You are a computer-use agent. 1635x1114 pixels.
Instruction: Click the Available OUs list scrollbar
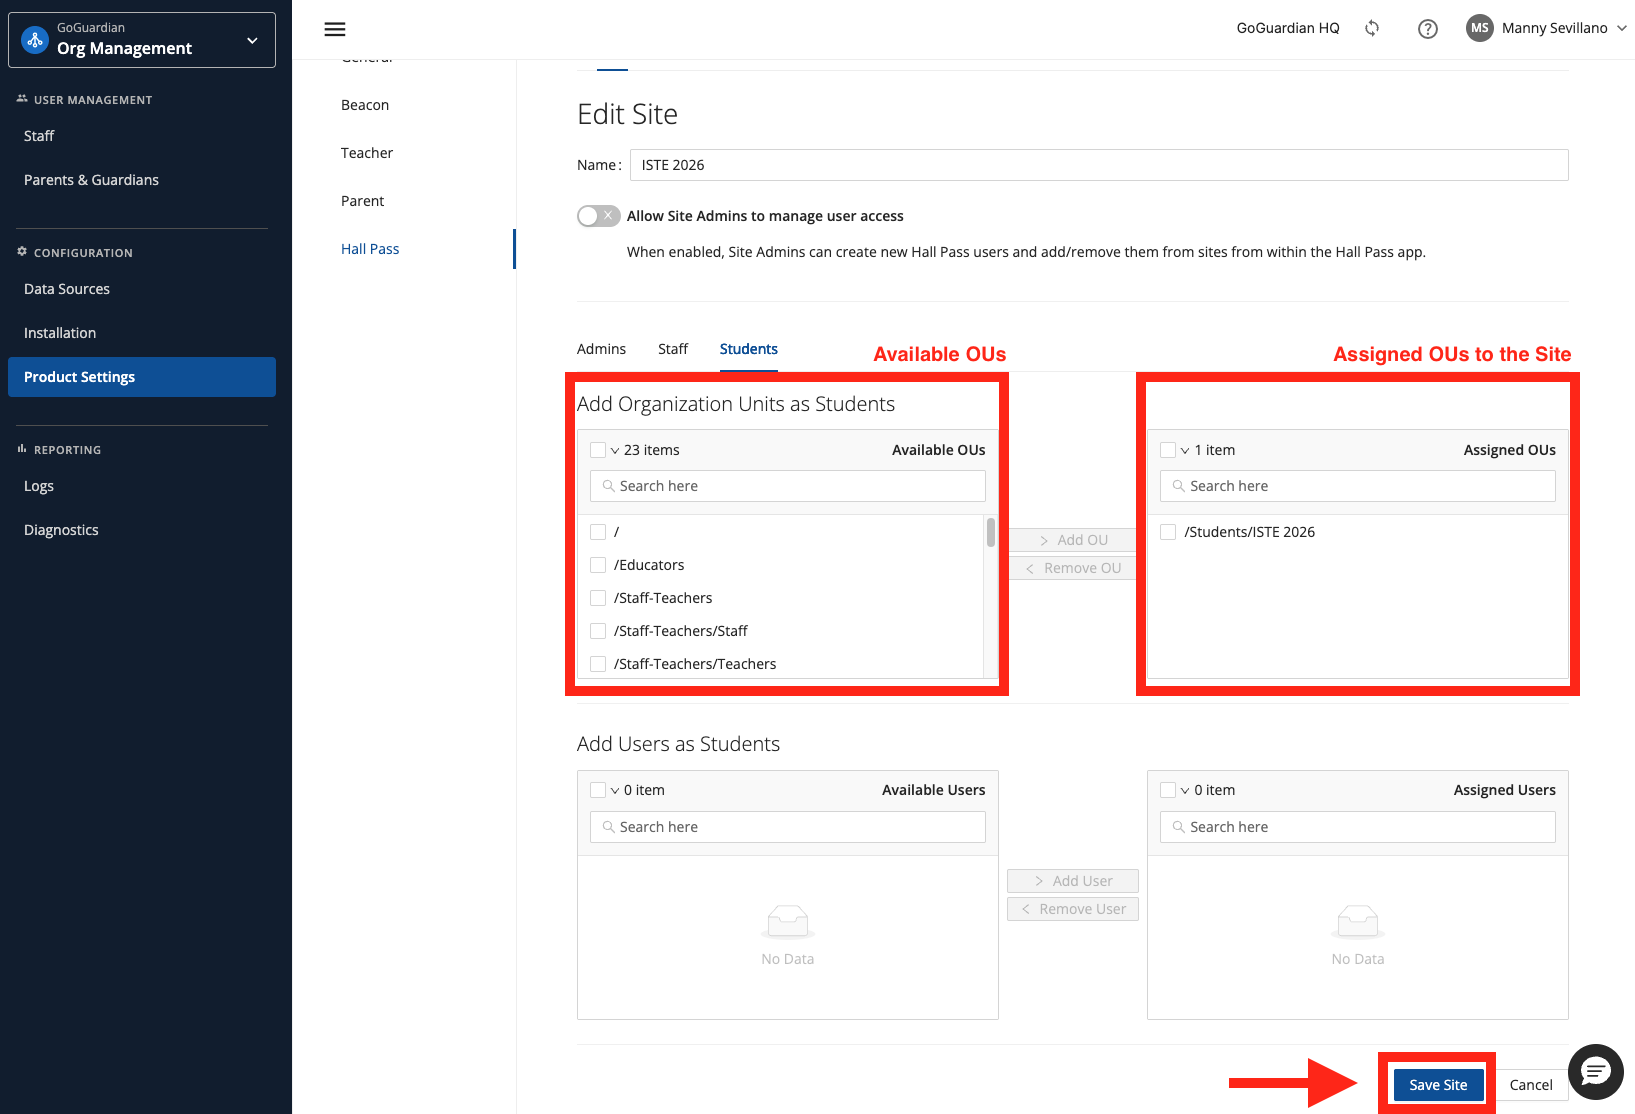click(x=991, y=532)
